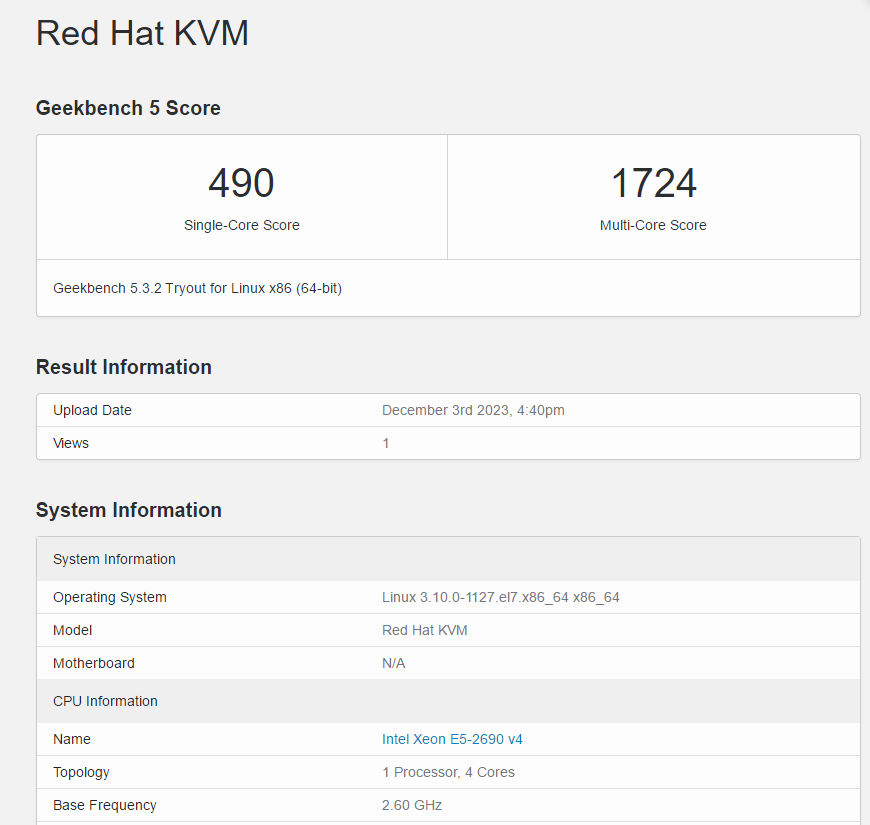Select the Motherboard N/A value
This screenshot has width=870, height=825.
point(393,663)
